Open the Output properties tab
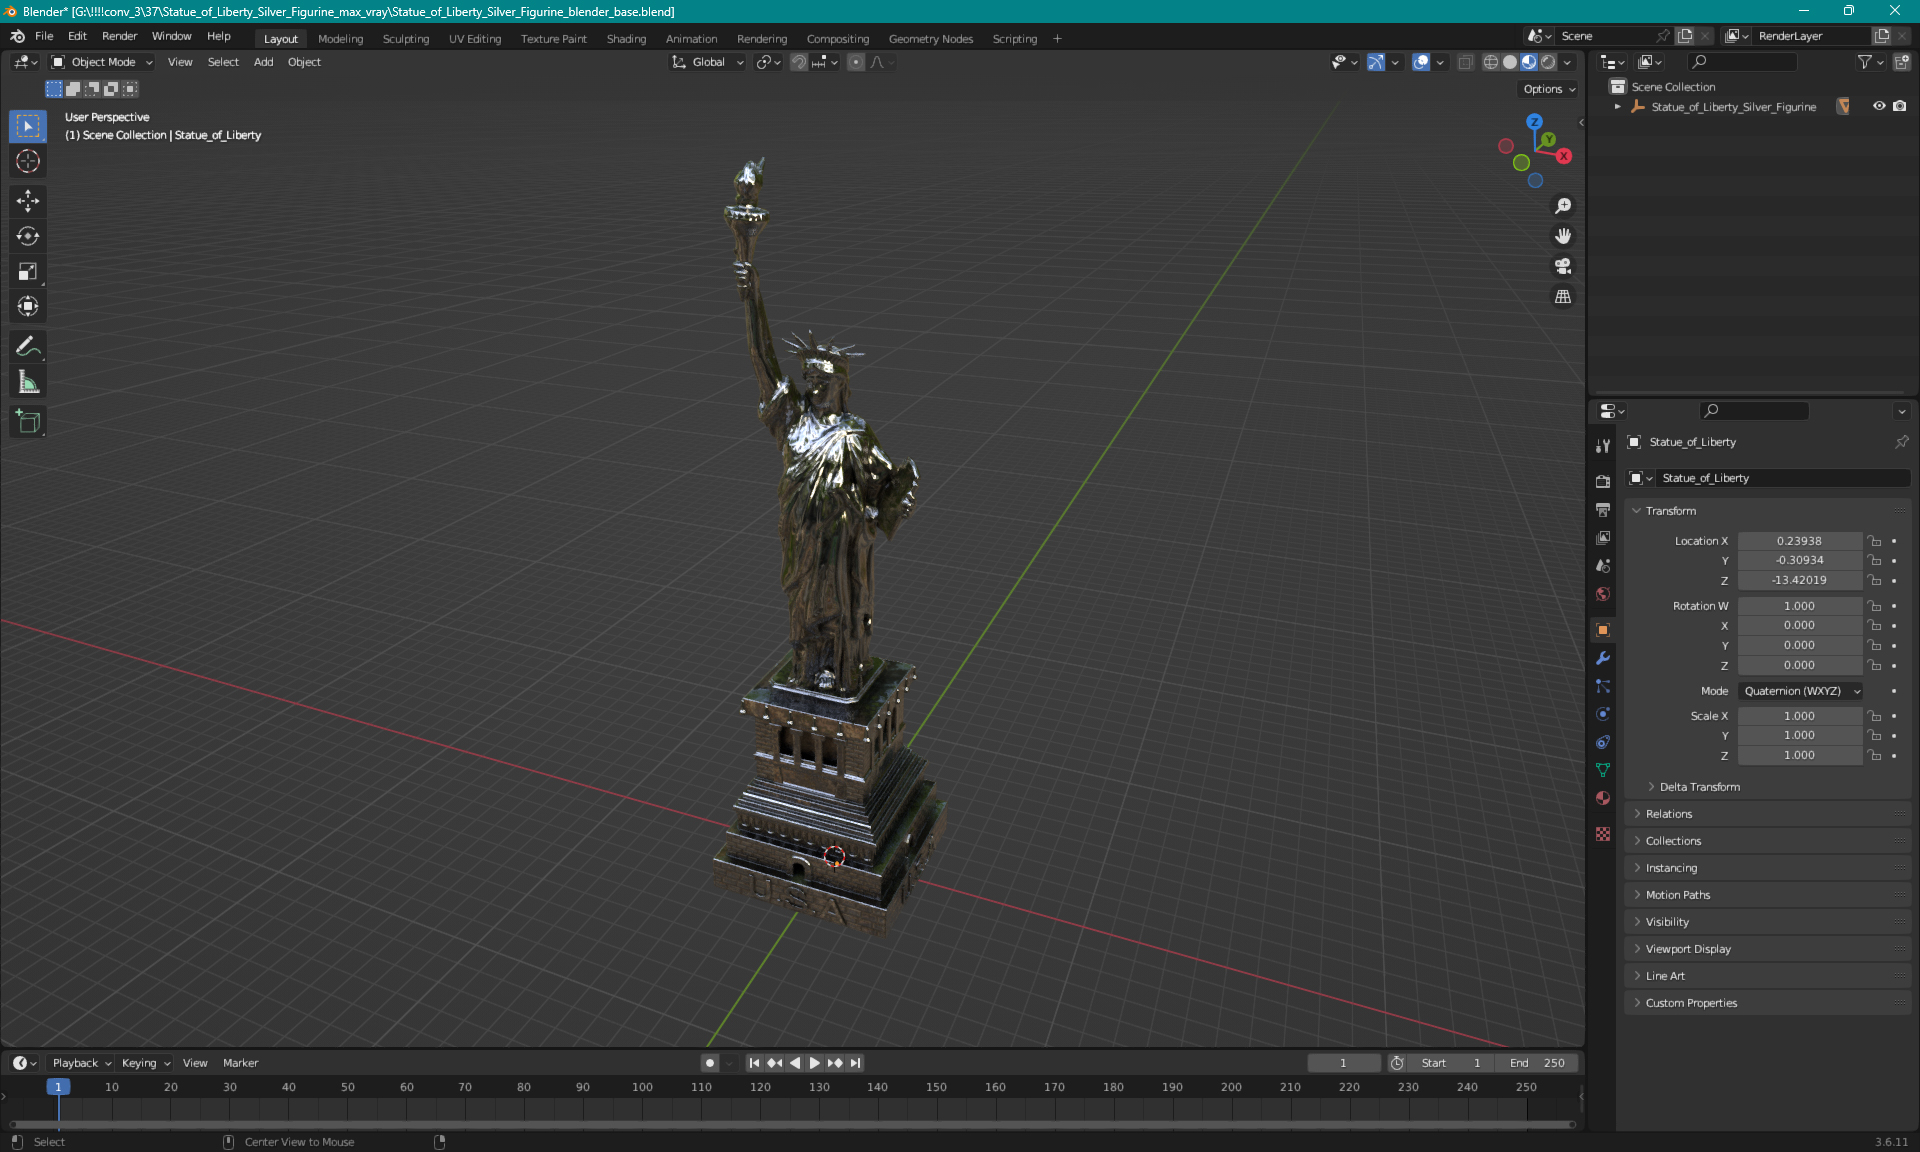The width and height of the screenshot is (1920, 1152). pos(1603,509)
